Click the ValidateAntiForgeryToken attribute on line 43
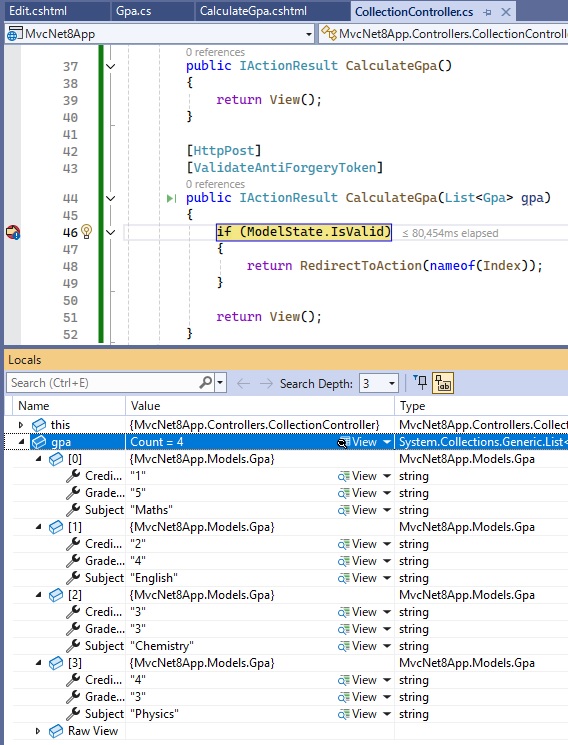Screen dimensions: 568x745 [285, 168]
